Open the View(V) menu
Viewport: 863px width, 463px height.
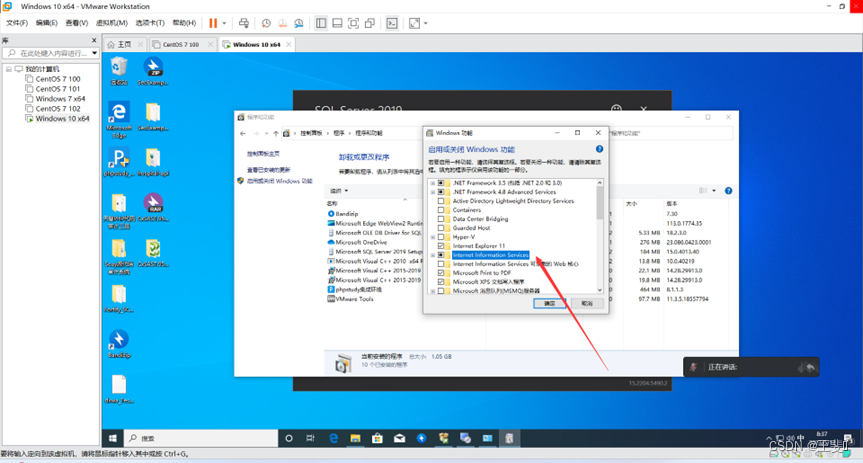pos(77,23)
